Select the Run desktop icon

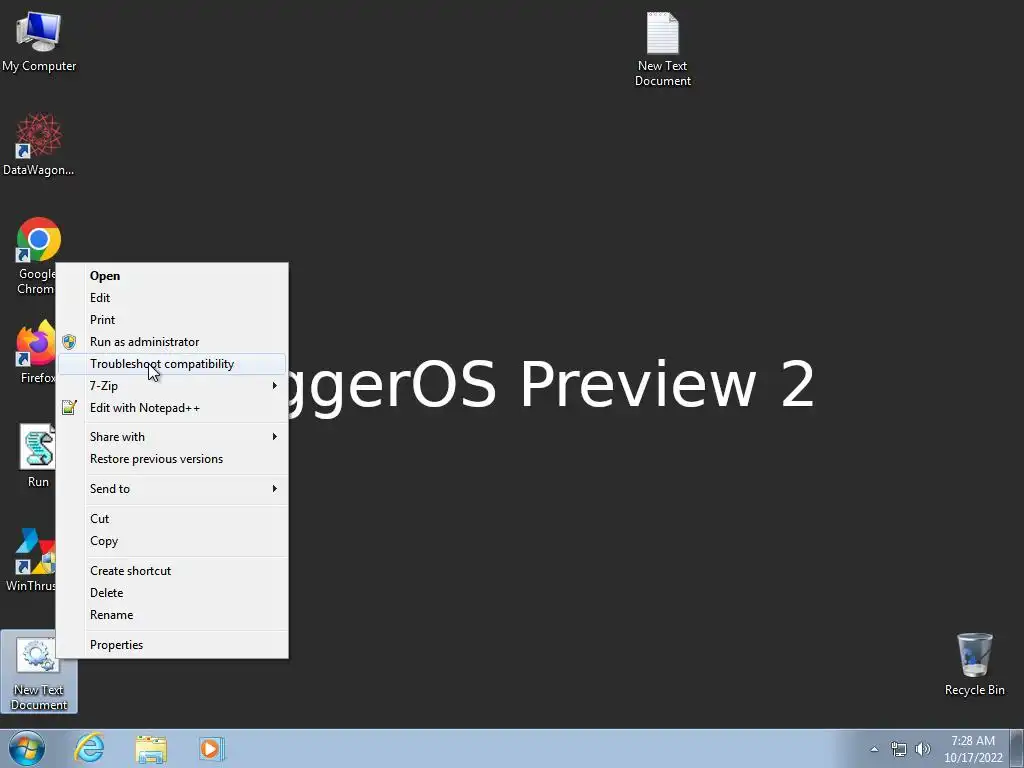click(x=38, y=455)
